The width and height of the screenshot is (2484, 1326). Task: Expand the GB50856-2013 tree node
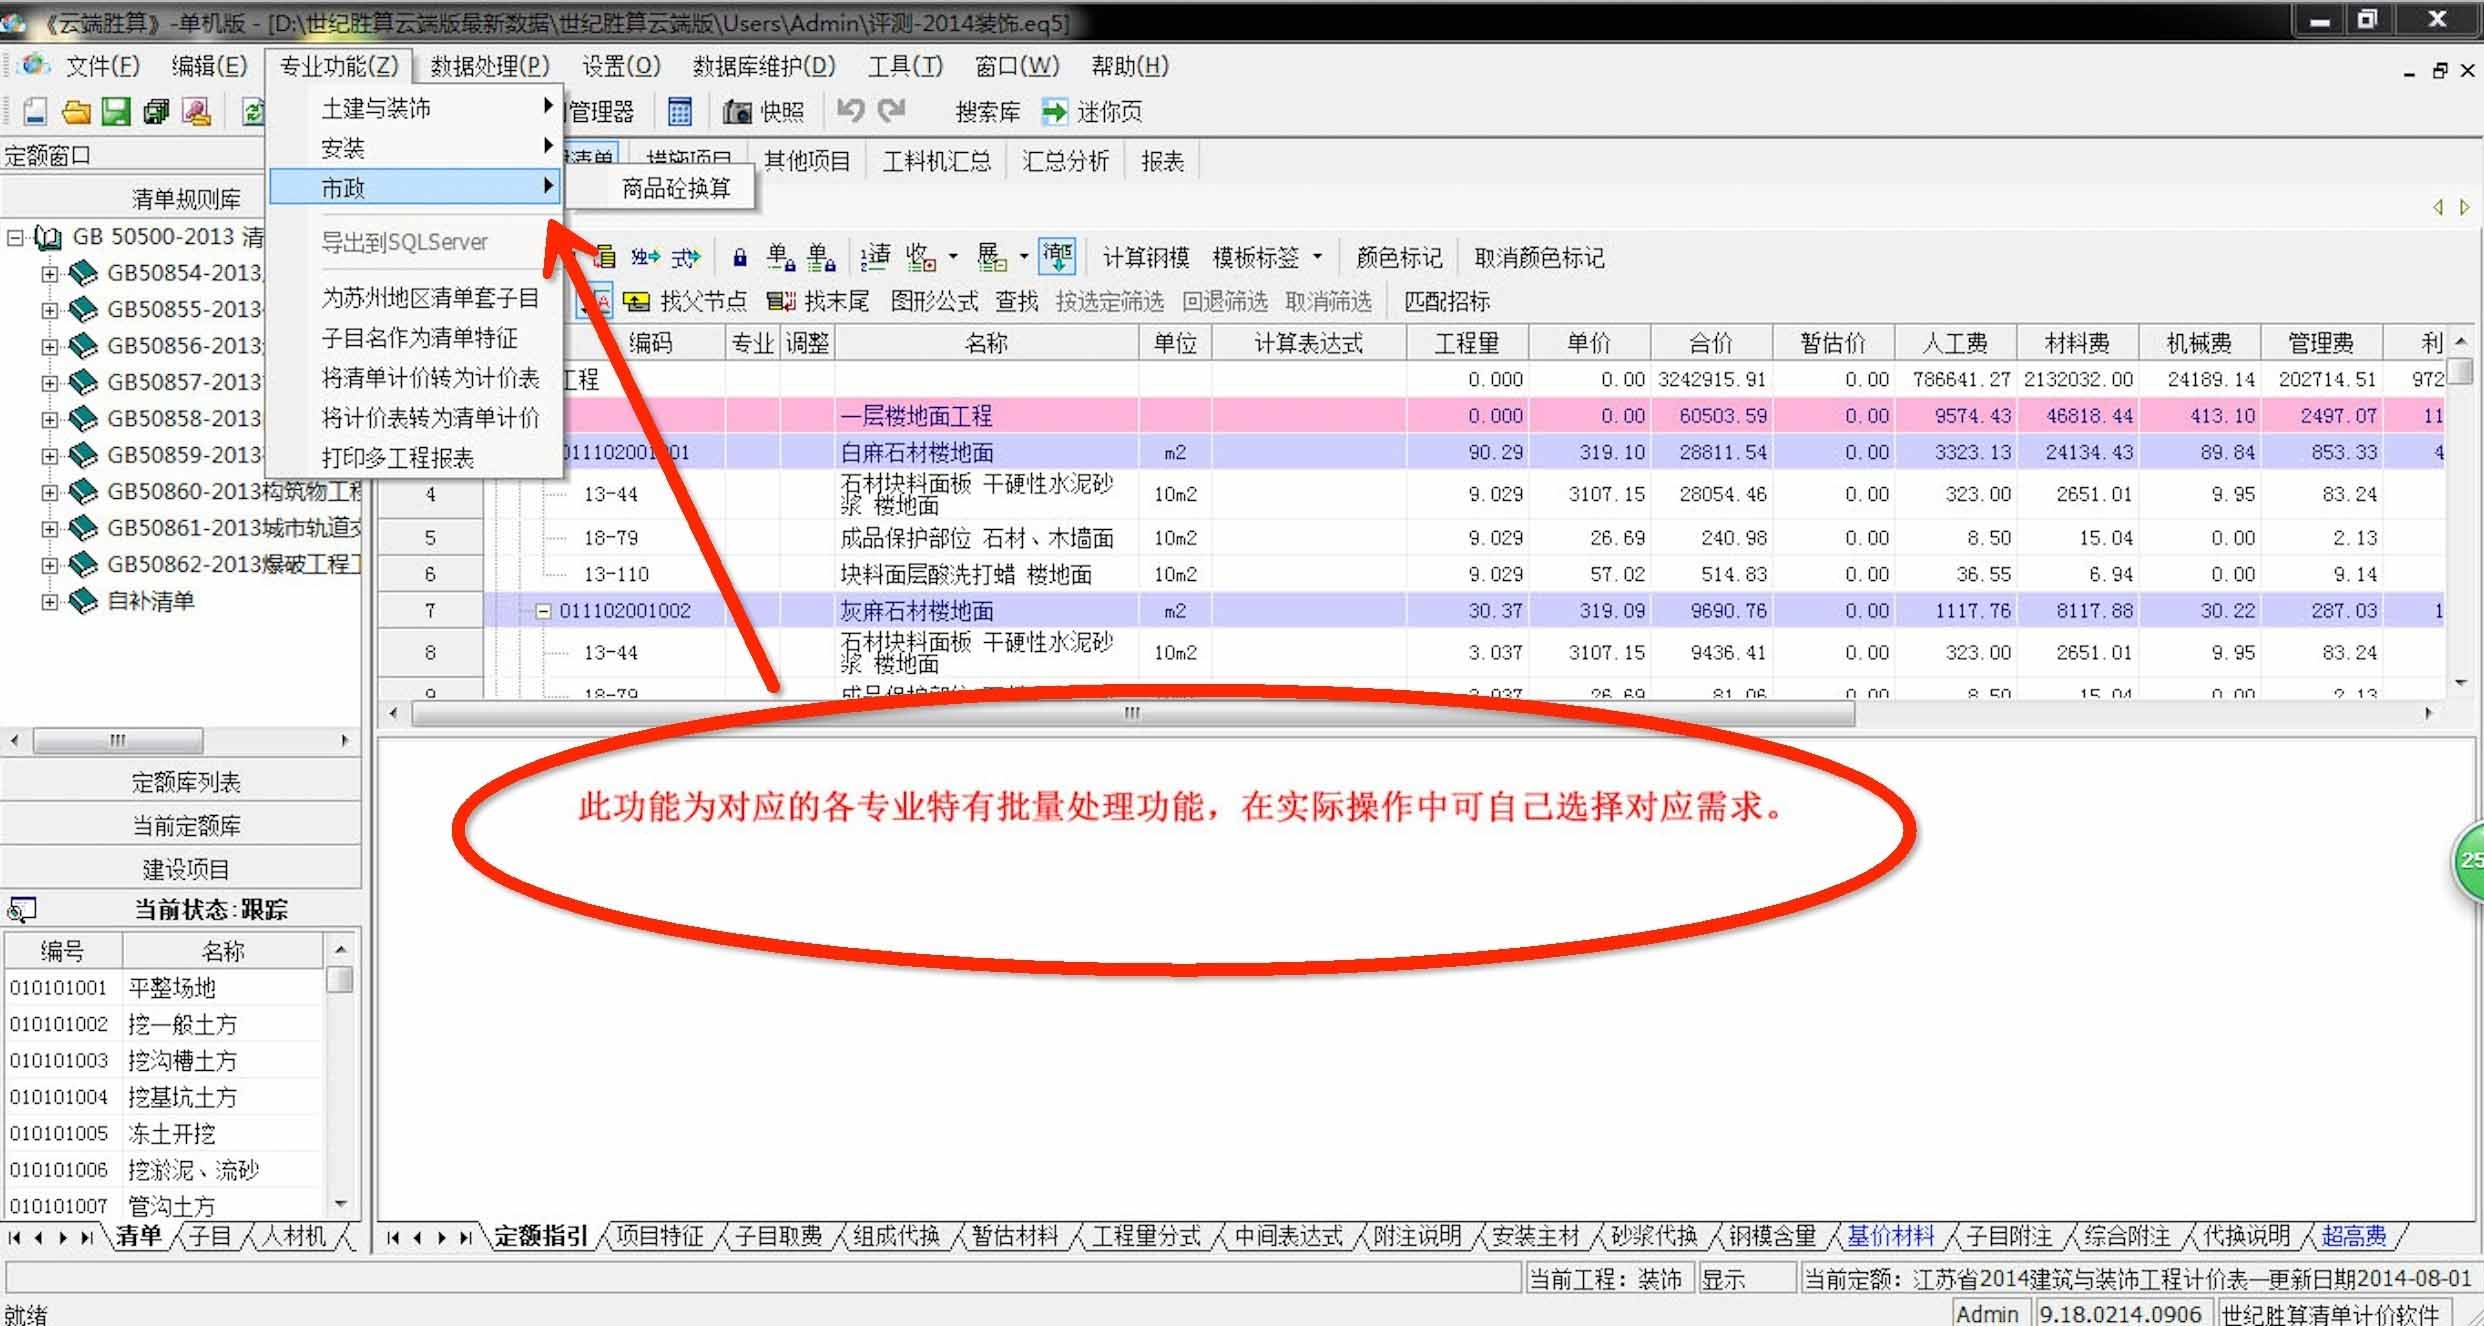[x=49, y=346]
